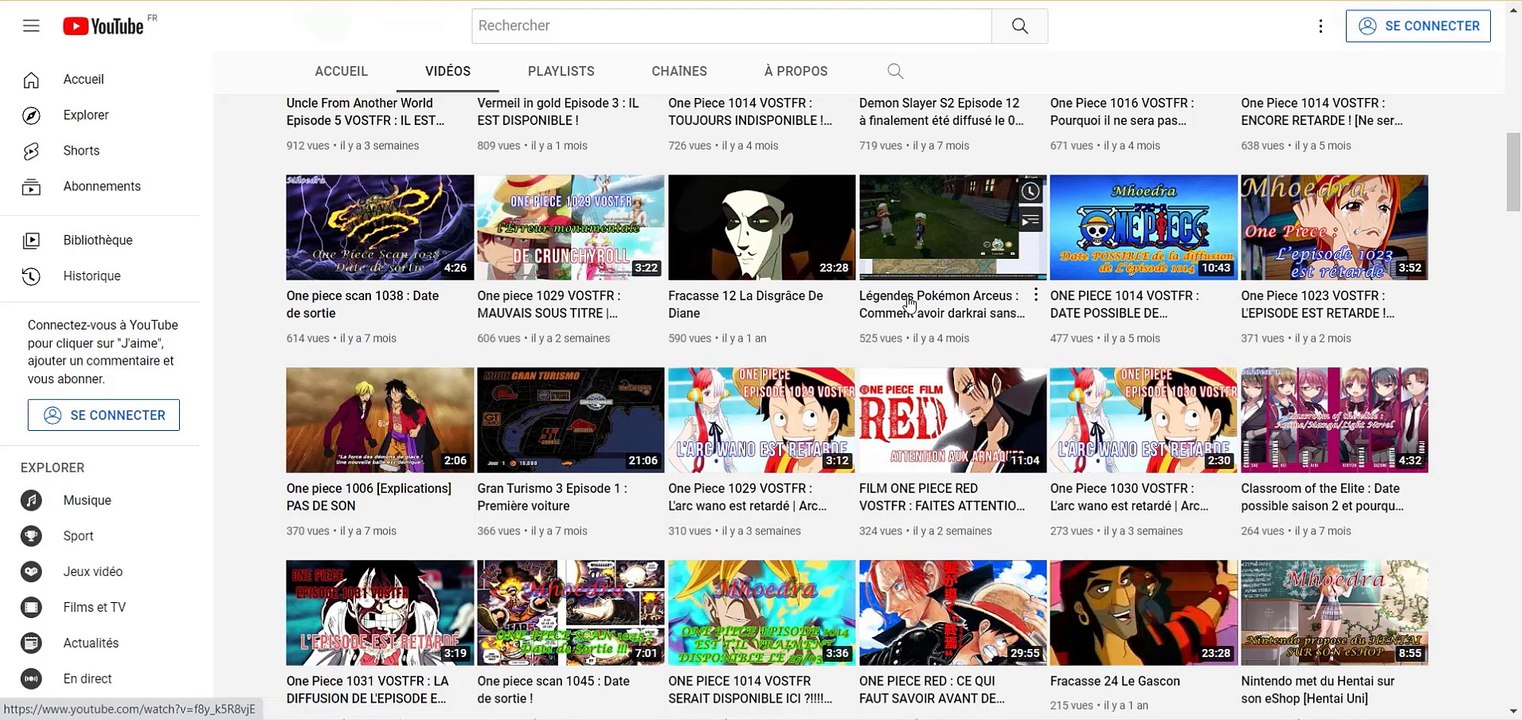Open Gran Turismo 3 Episode 1 thumbnail
Screen dimensions: 1522x720
tap(571, 420)
